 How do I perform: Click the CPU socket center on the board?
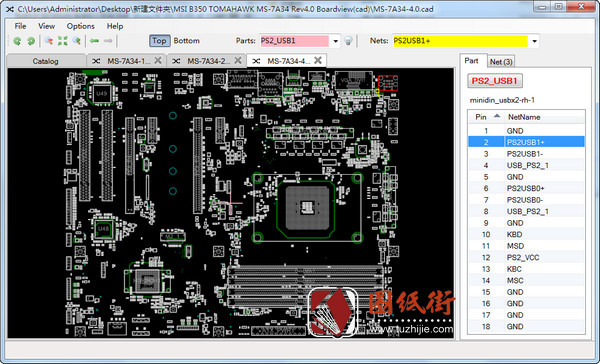tap(306, 207)
